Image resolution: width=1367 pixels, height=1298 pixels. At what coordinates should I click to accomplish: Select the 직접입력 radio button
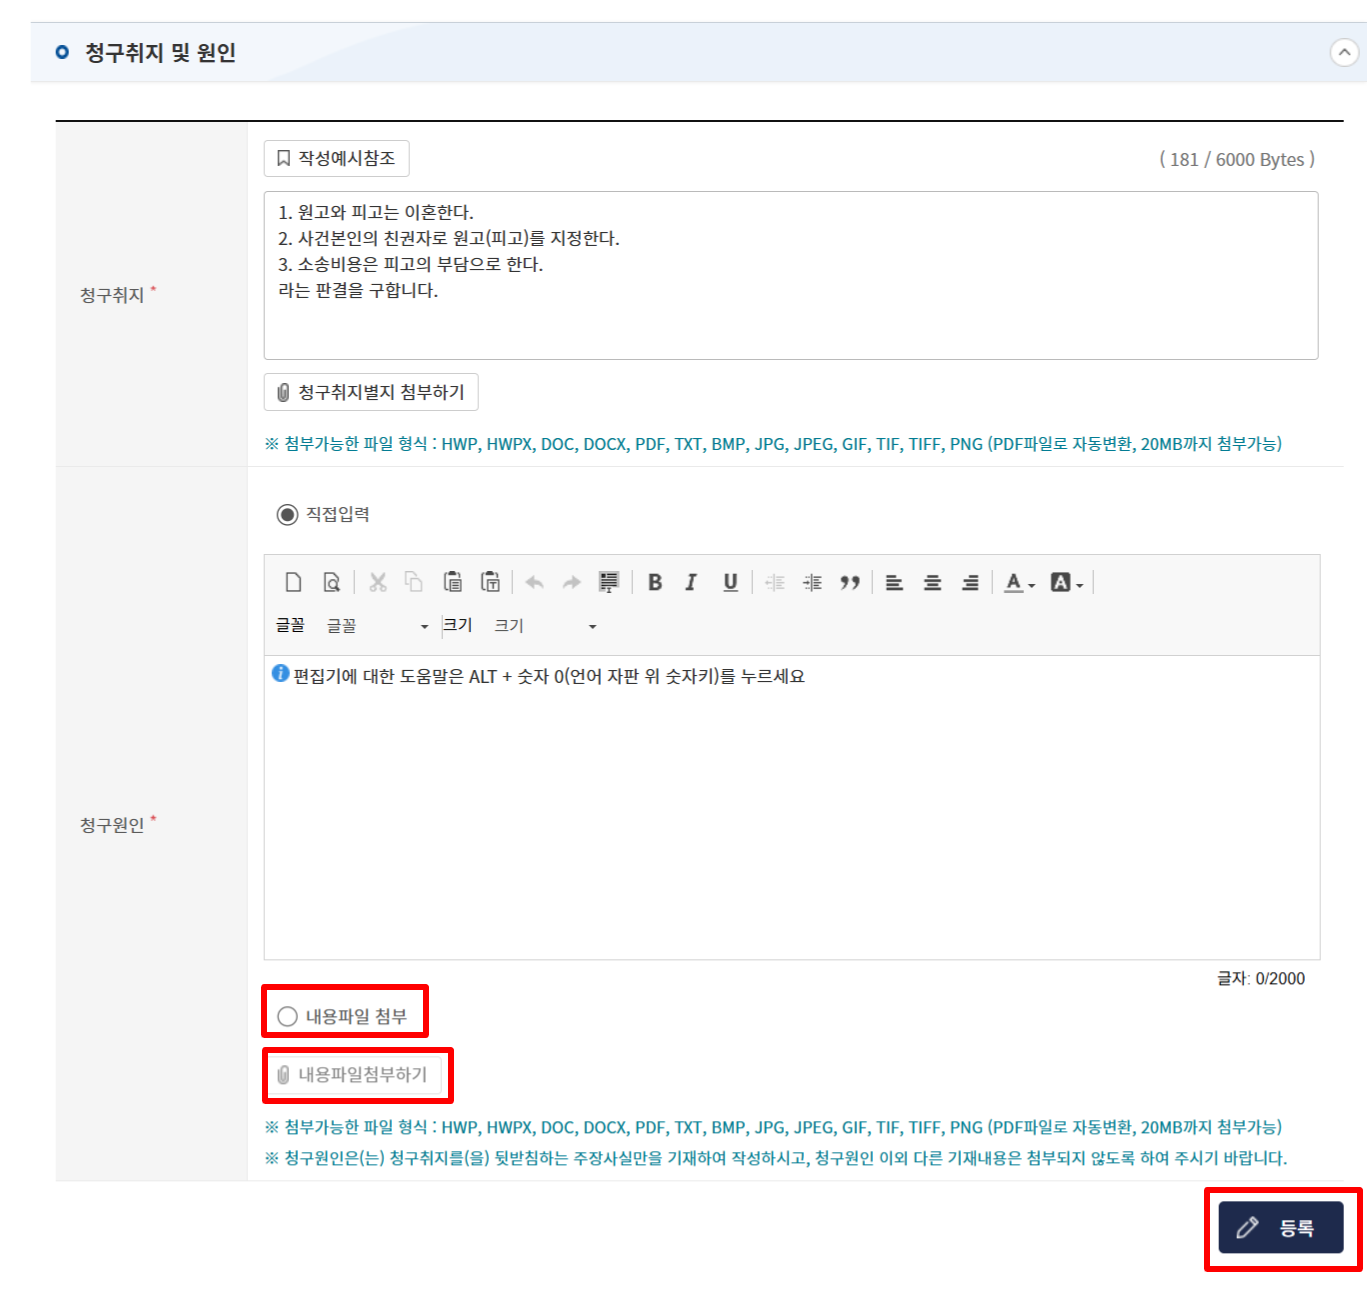[x=286, y=515]
